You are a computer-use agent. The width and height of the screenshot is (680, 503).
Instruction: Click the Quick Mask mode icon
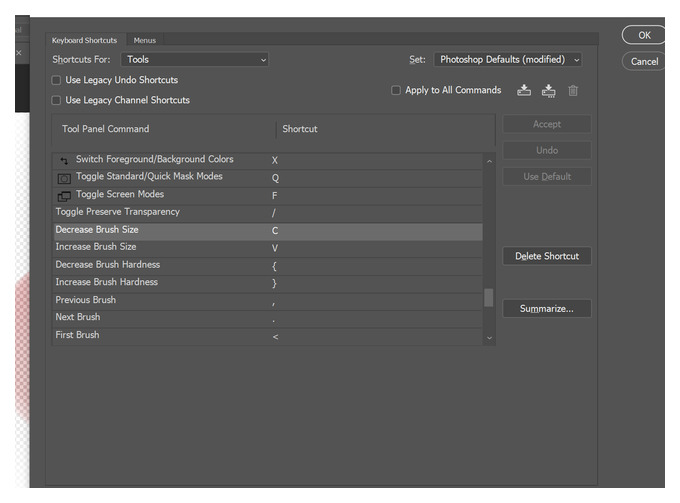[64, 178]
